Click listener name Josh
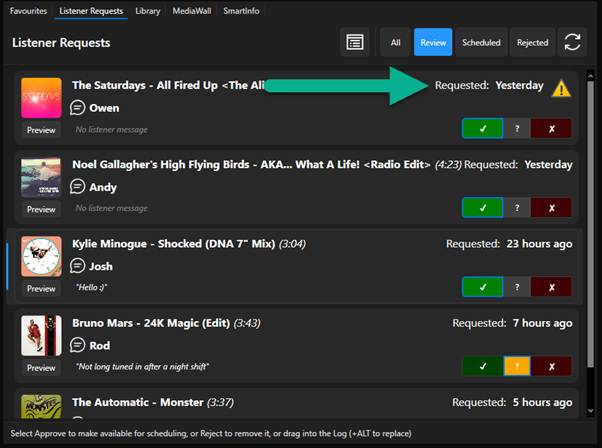The width and height of the screenshot is (602, 448). click(101, 266)
